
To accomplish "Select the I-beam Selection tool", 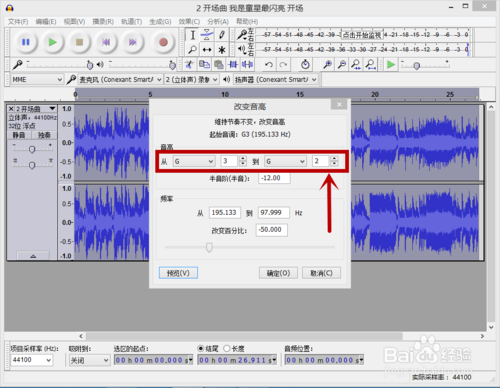I will [193, 35].
